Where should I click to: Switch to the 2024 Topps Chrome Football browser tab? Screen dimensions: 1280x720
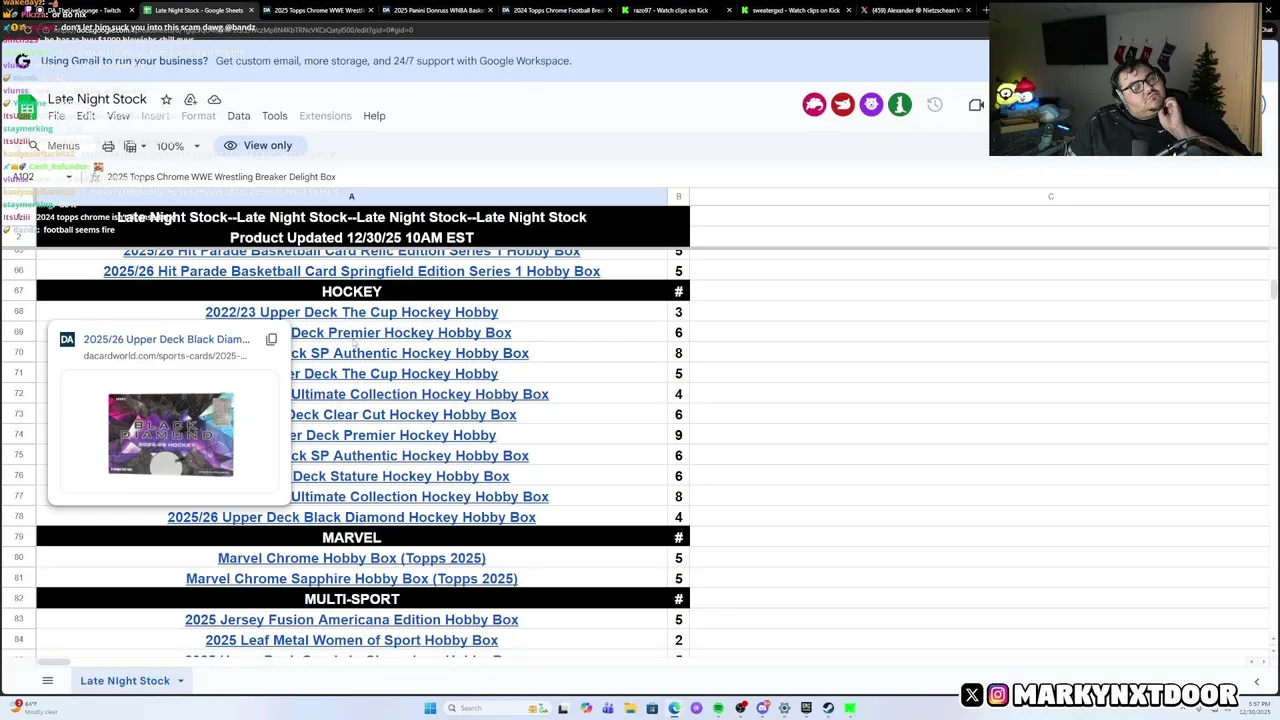tap(555, 10)
